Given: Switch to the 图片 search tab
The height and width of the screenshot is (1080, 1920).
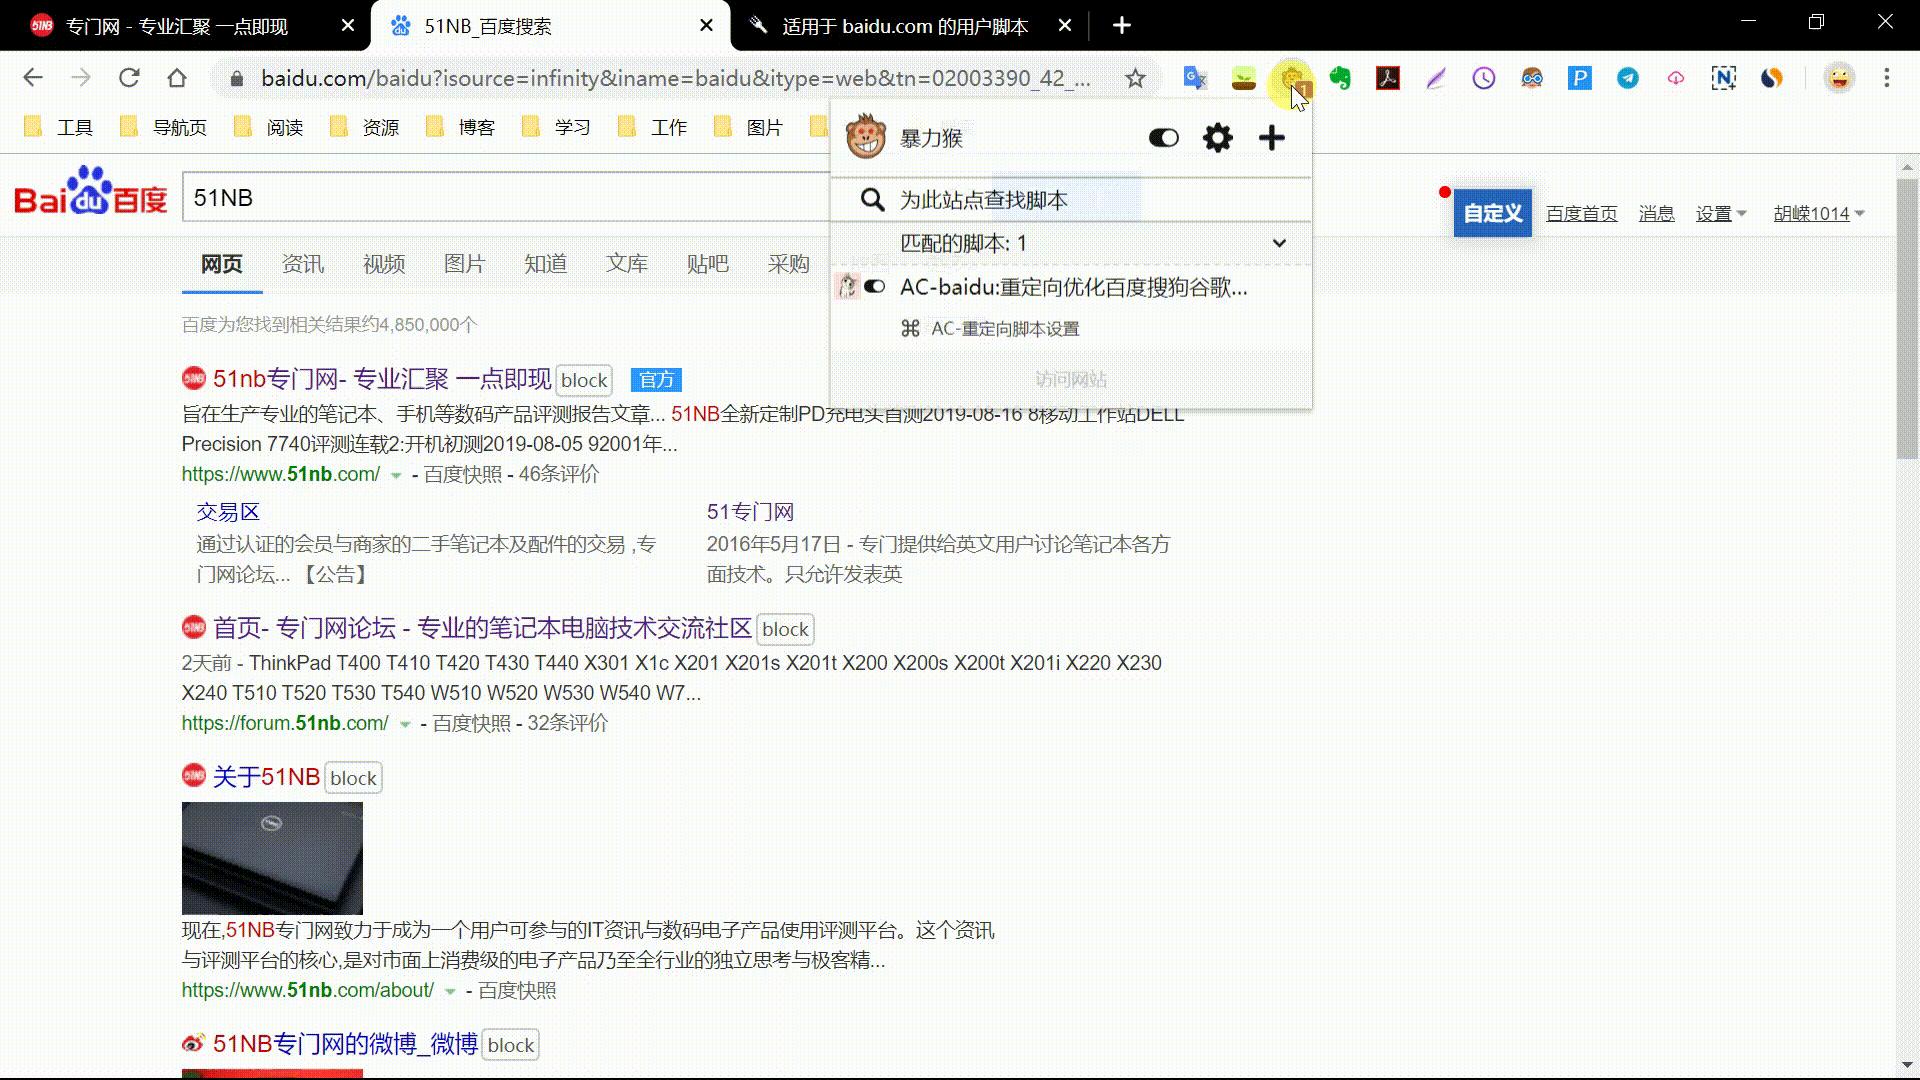Looking at the screenshot, I should pos(464,264).
